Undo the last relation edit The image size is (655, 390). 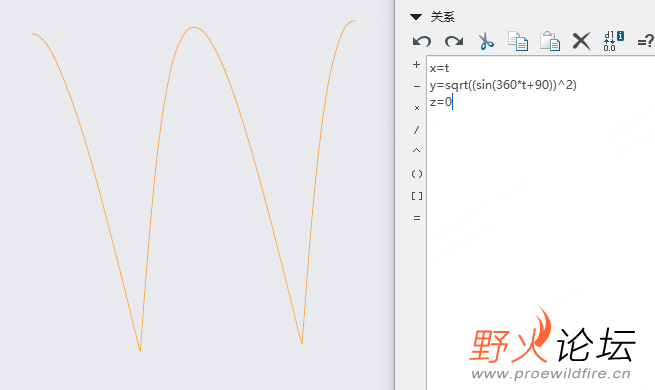pos(421,41)
